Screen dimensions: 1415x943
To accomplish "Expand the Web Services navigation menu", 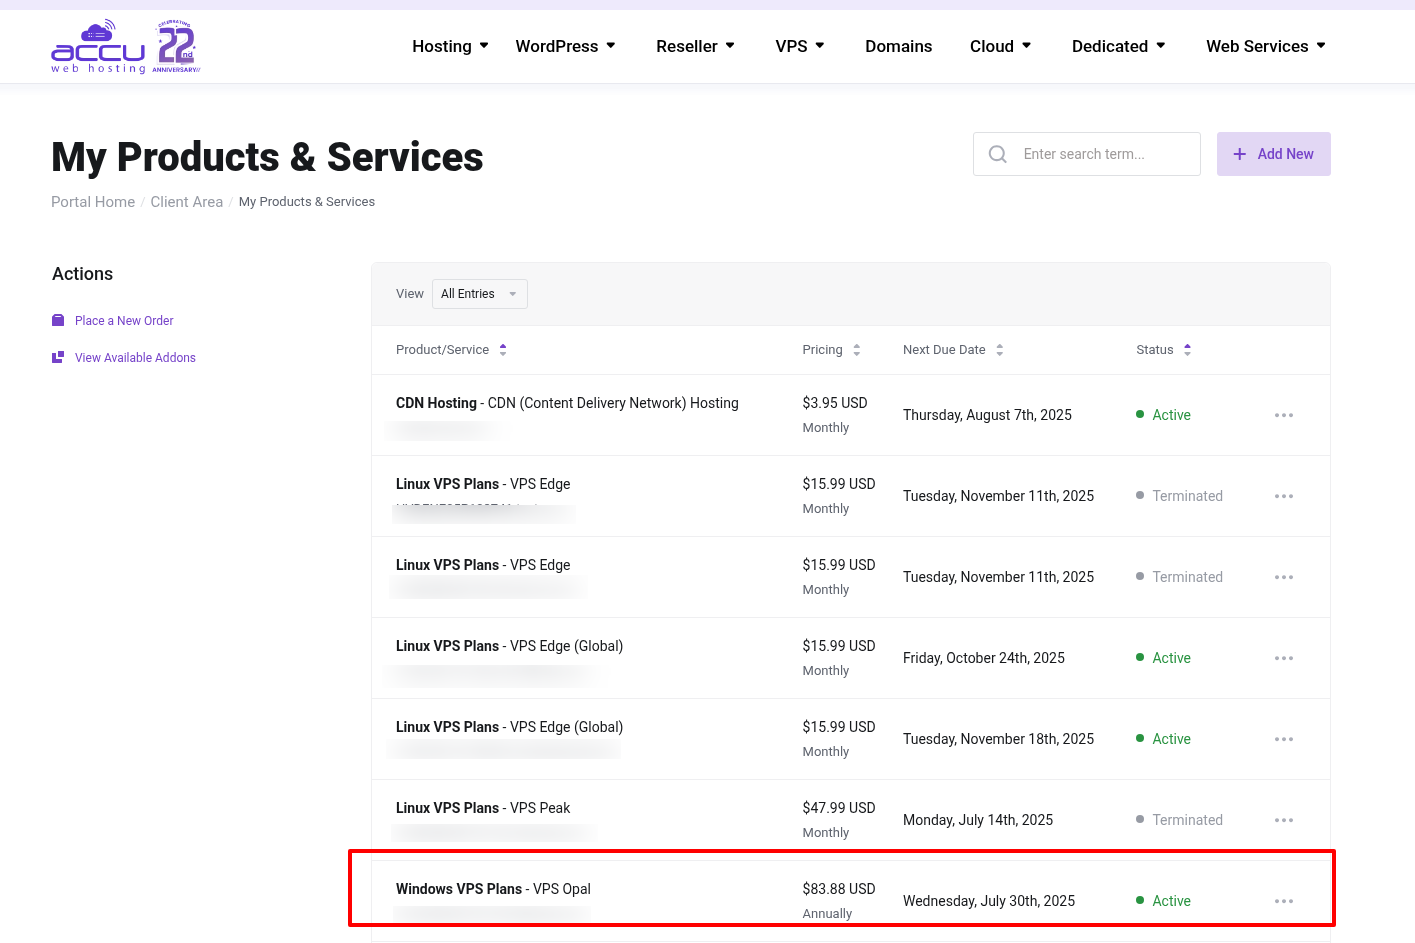I will point(1266,46).
